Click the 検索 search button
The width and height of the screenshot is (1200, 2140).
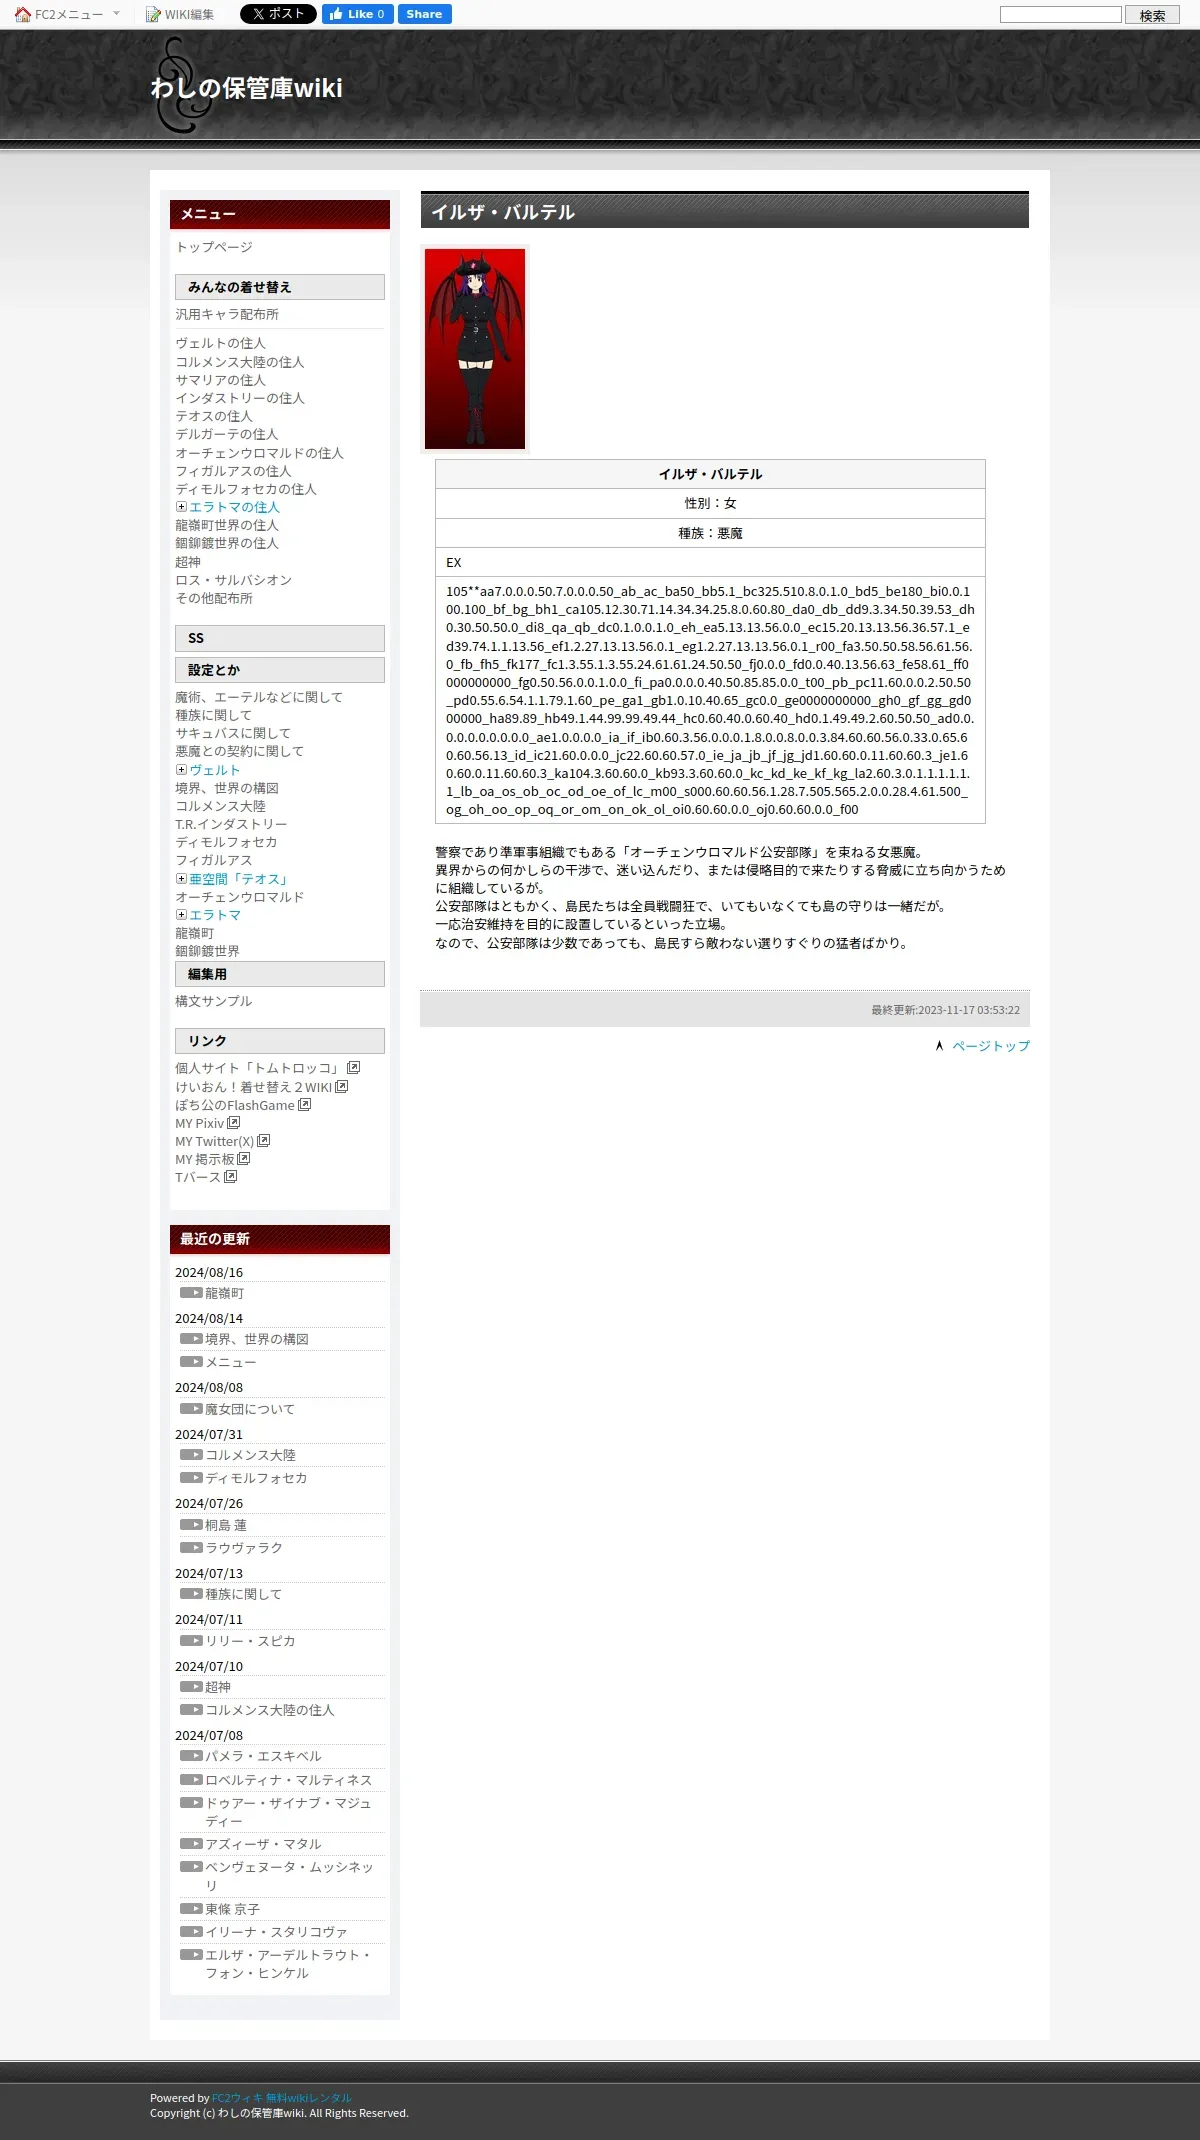[1152, 15]
